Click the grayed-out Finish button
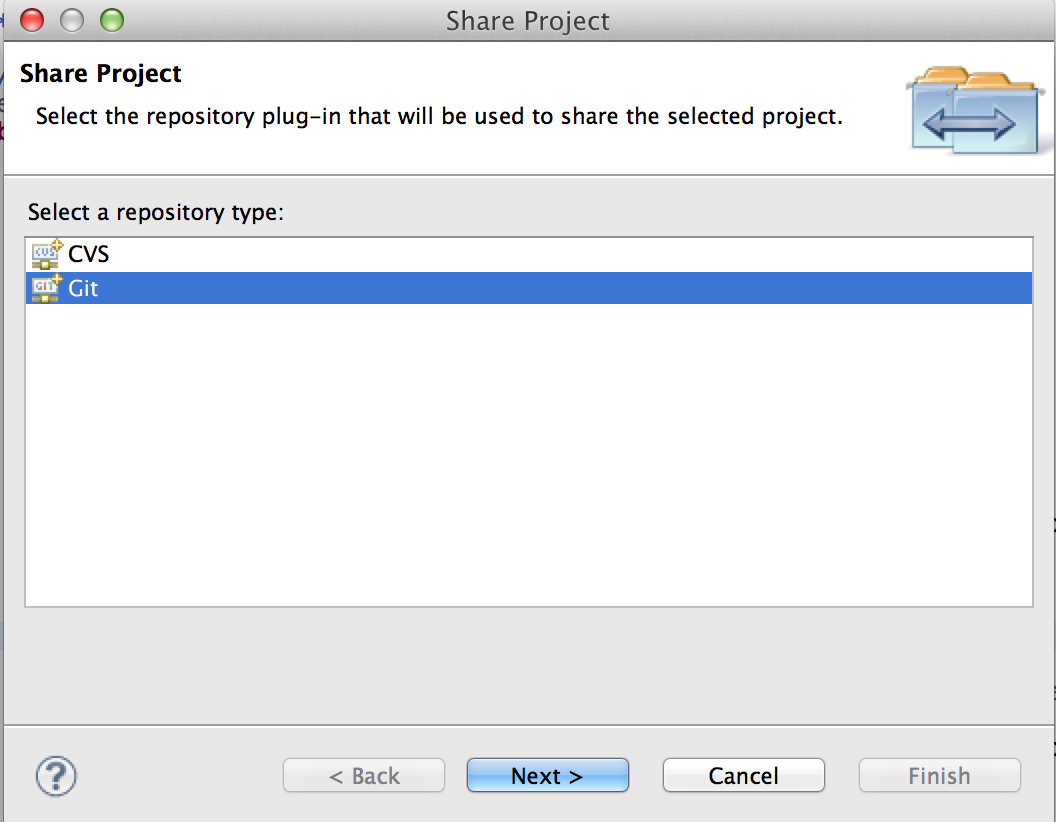Screen dimensions: 1056x822 (939, 776)
